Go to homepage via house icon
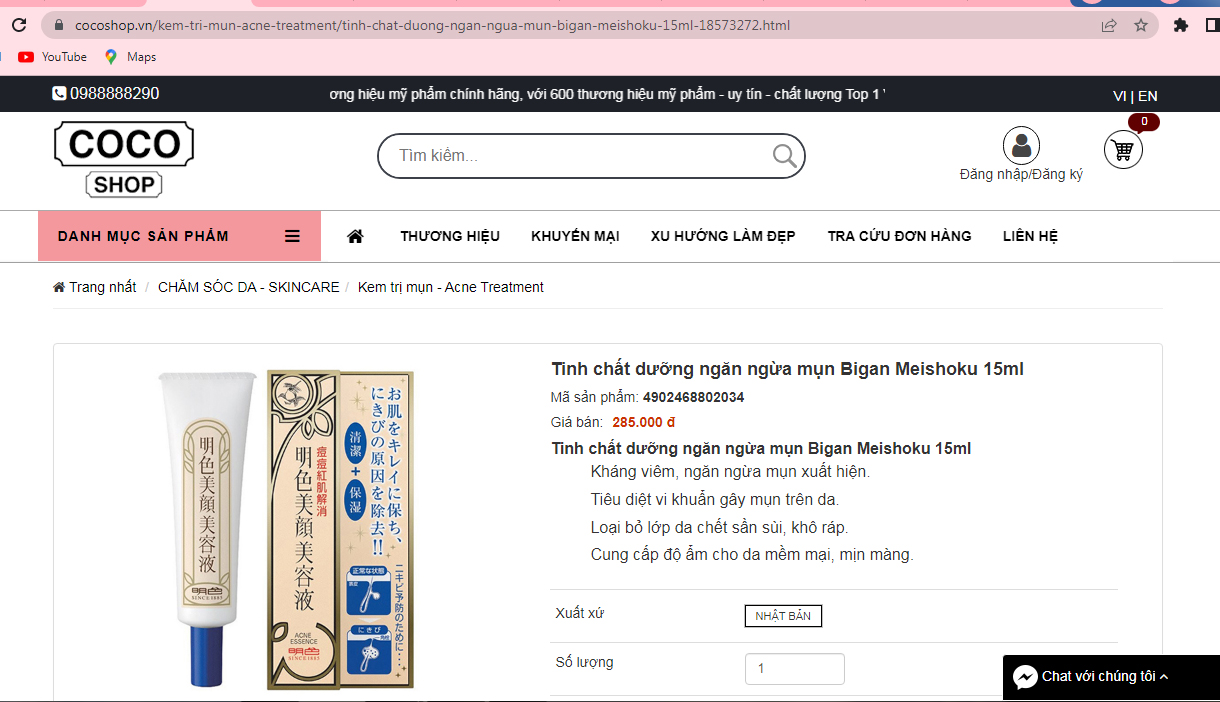The height and width of the screenshot is (702, 1220). point(355,236)
